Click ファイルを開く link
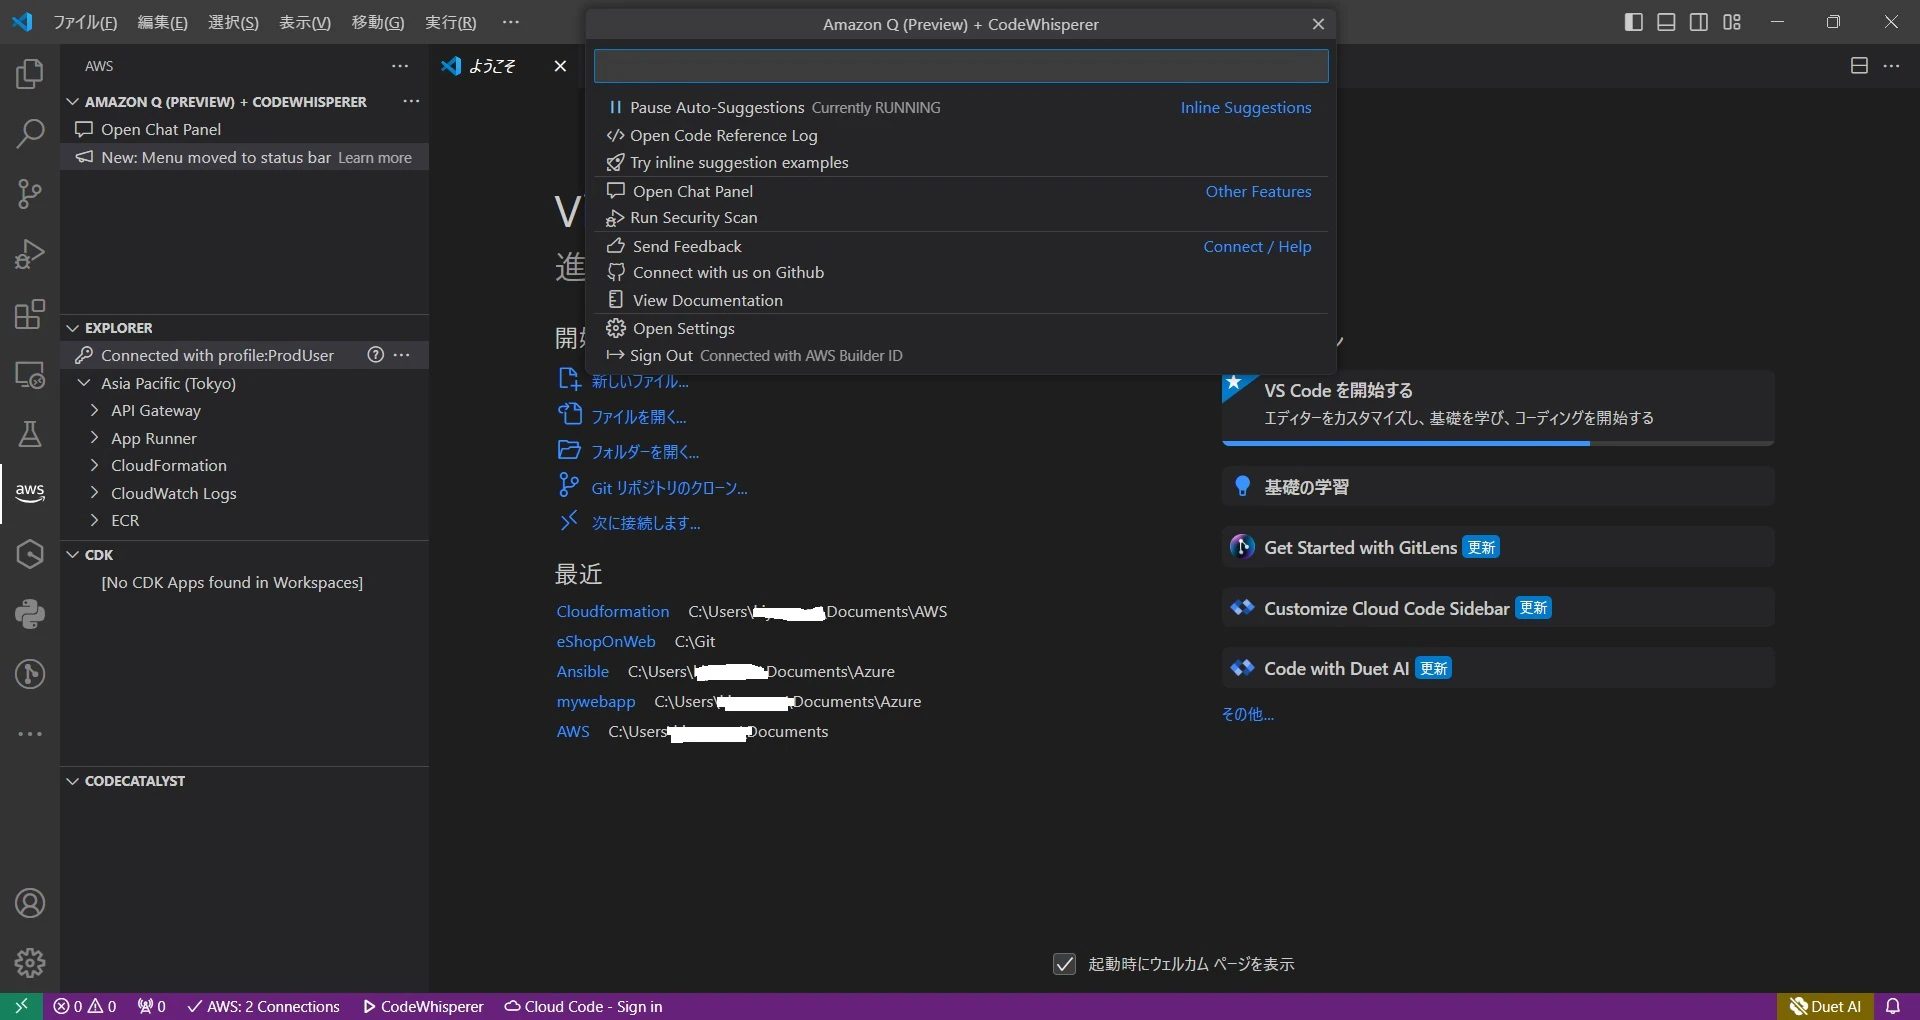The height and width of the screenshot is (1020, 1920). 638,417
